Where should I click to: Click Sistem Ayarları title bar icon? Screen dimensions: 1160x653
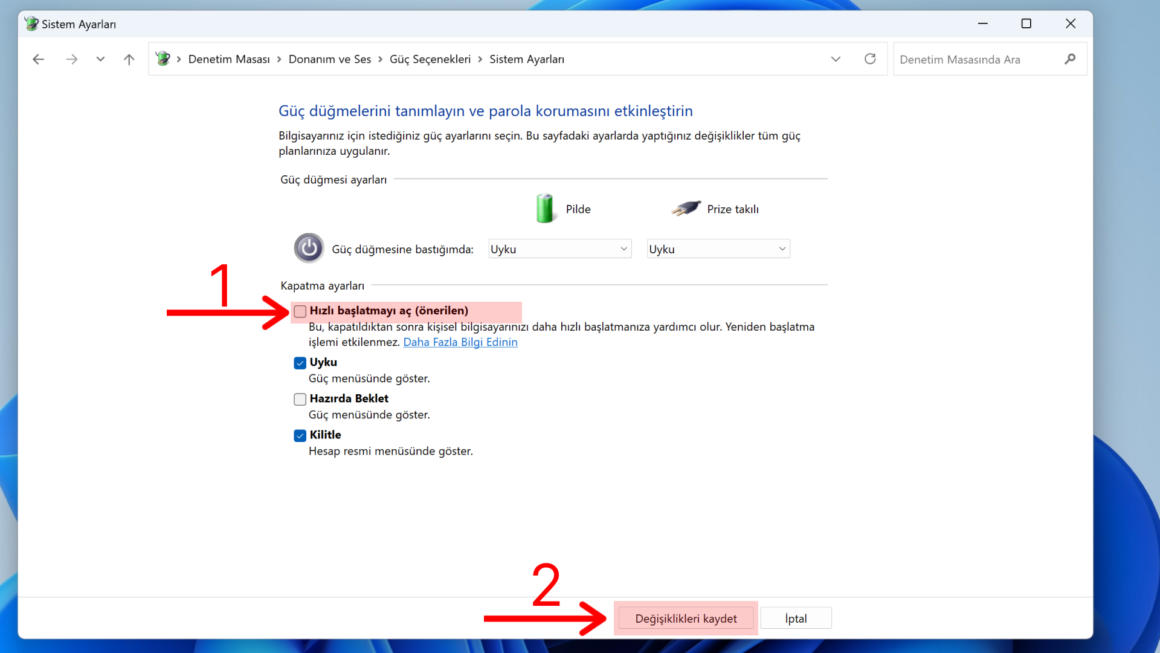coord(31,24)
